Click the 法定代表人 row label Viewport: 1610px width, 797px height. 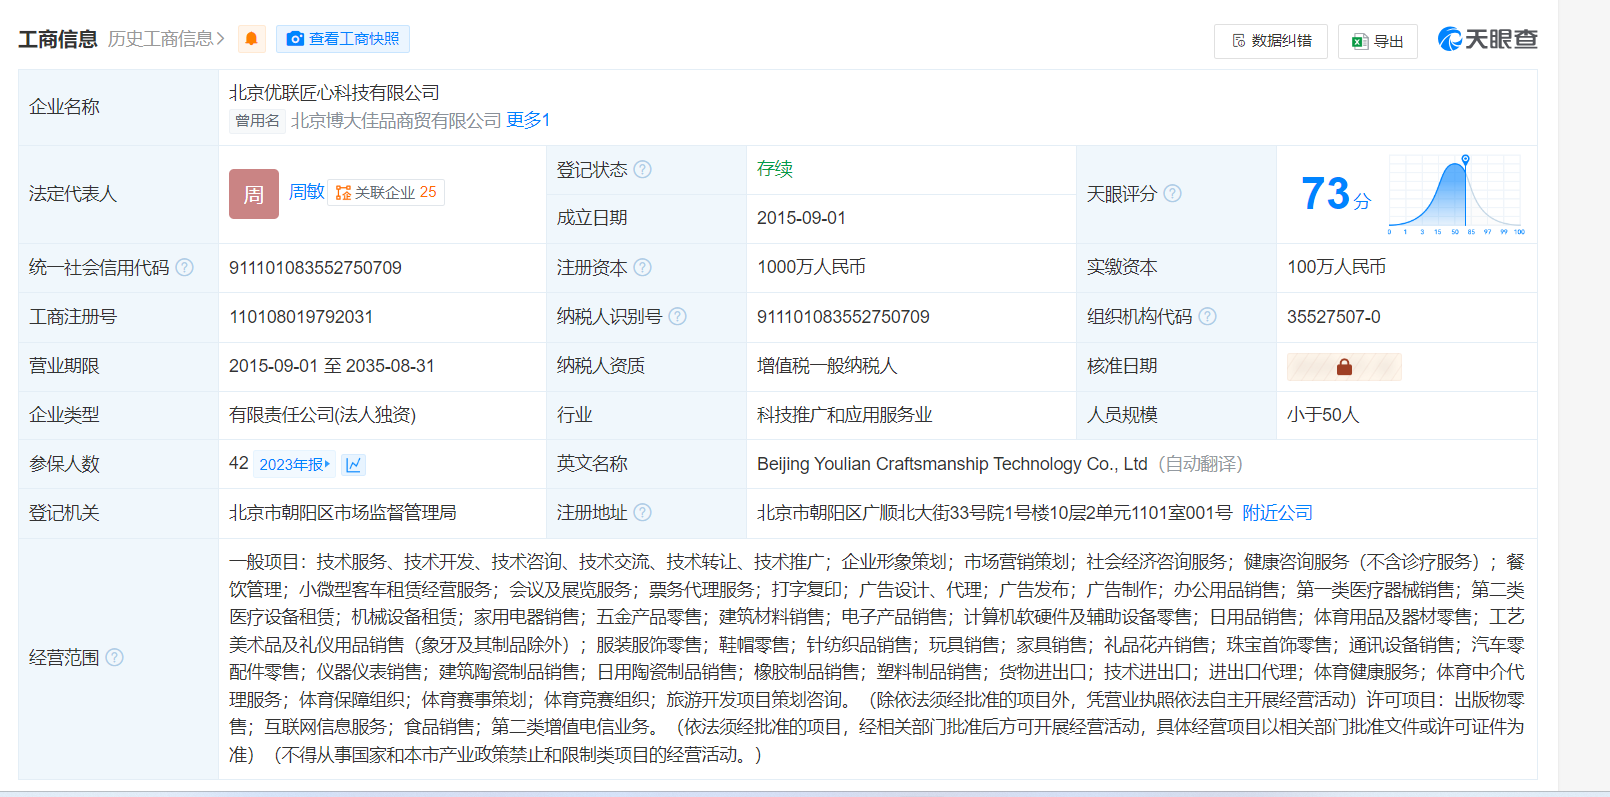73,194
